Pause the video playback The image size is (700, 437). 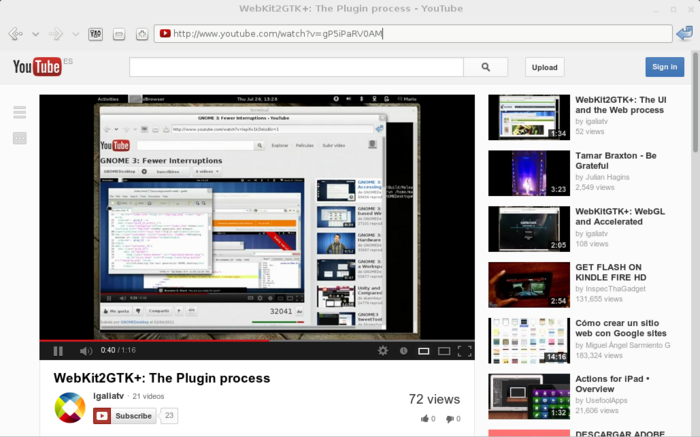pyautogui.click(x=58, y=351)
